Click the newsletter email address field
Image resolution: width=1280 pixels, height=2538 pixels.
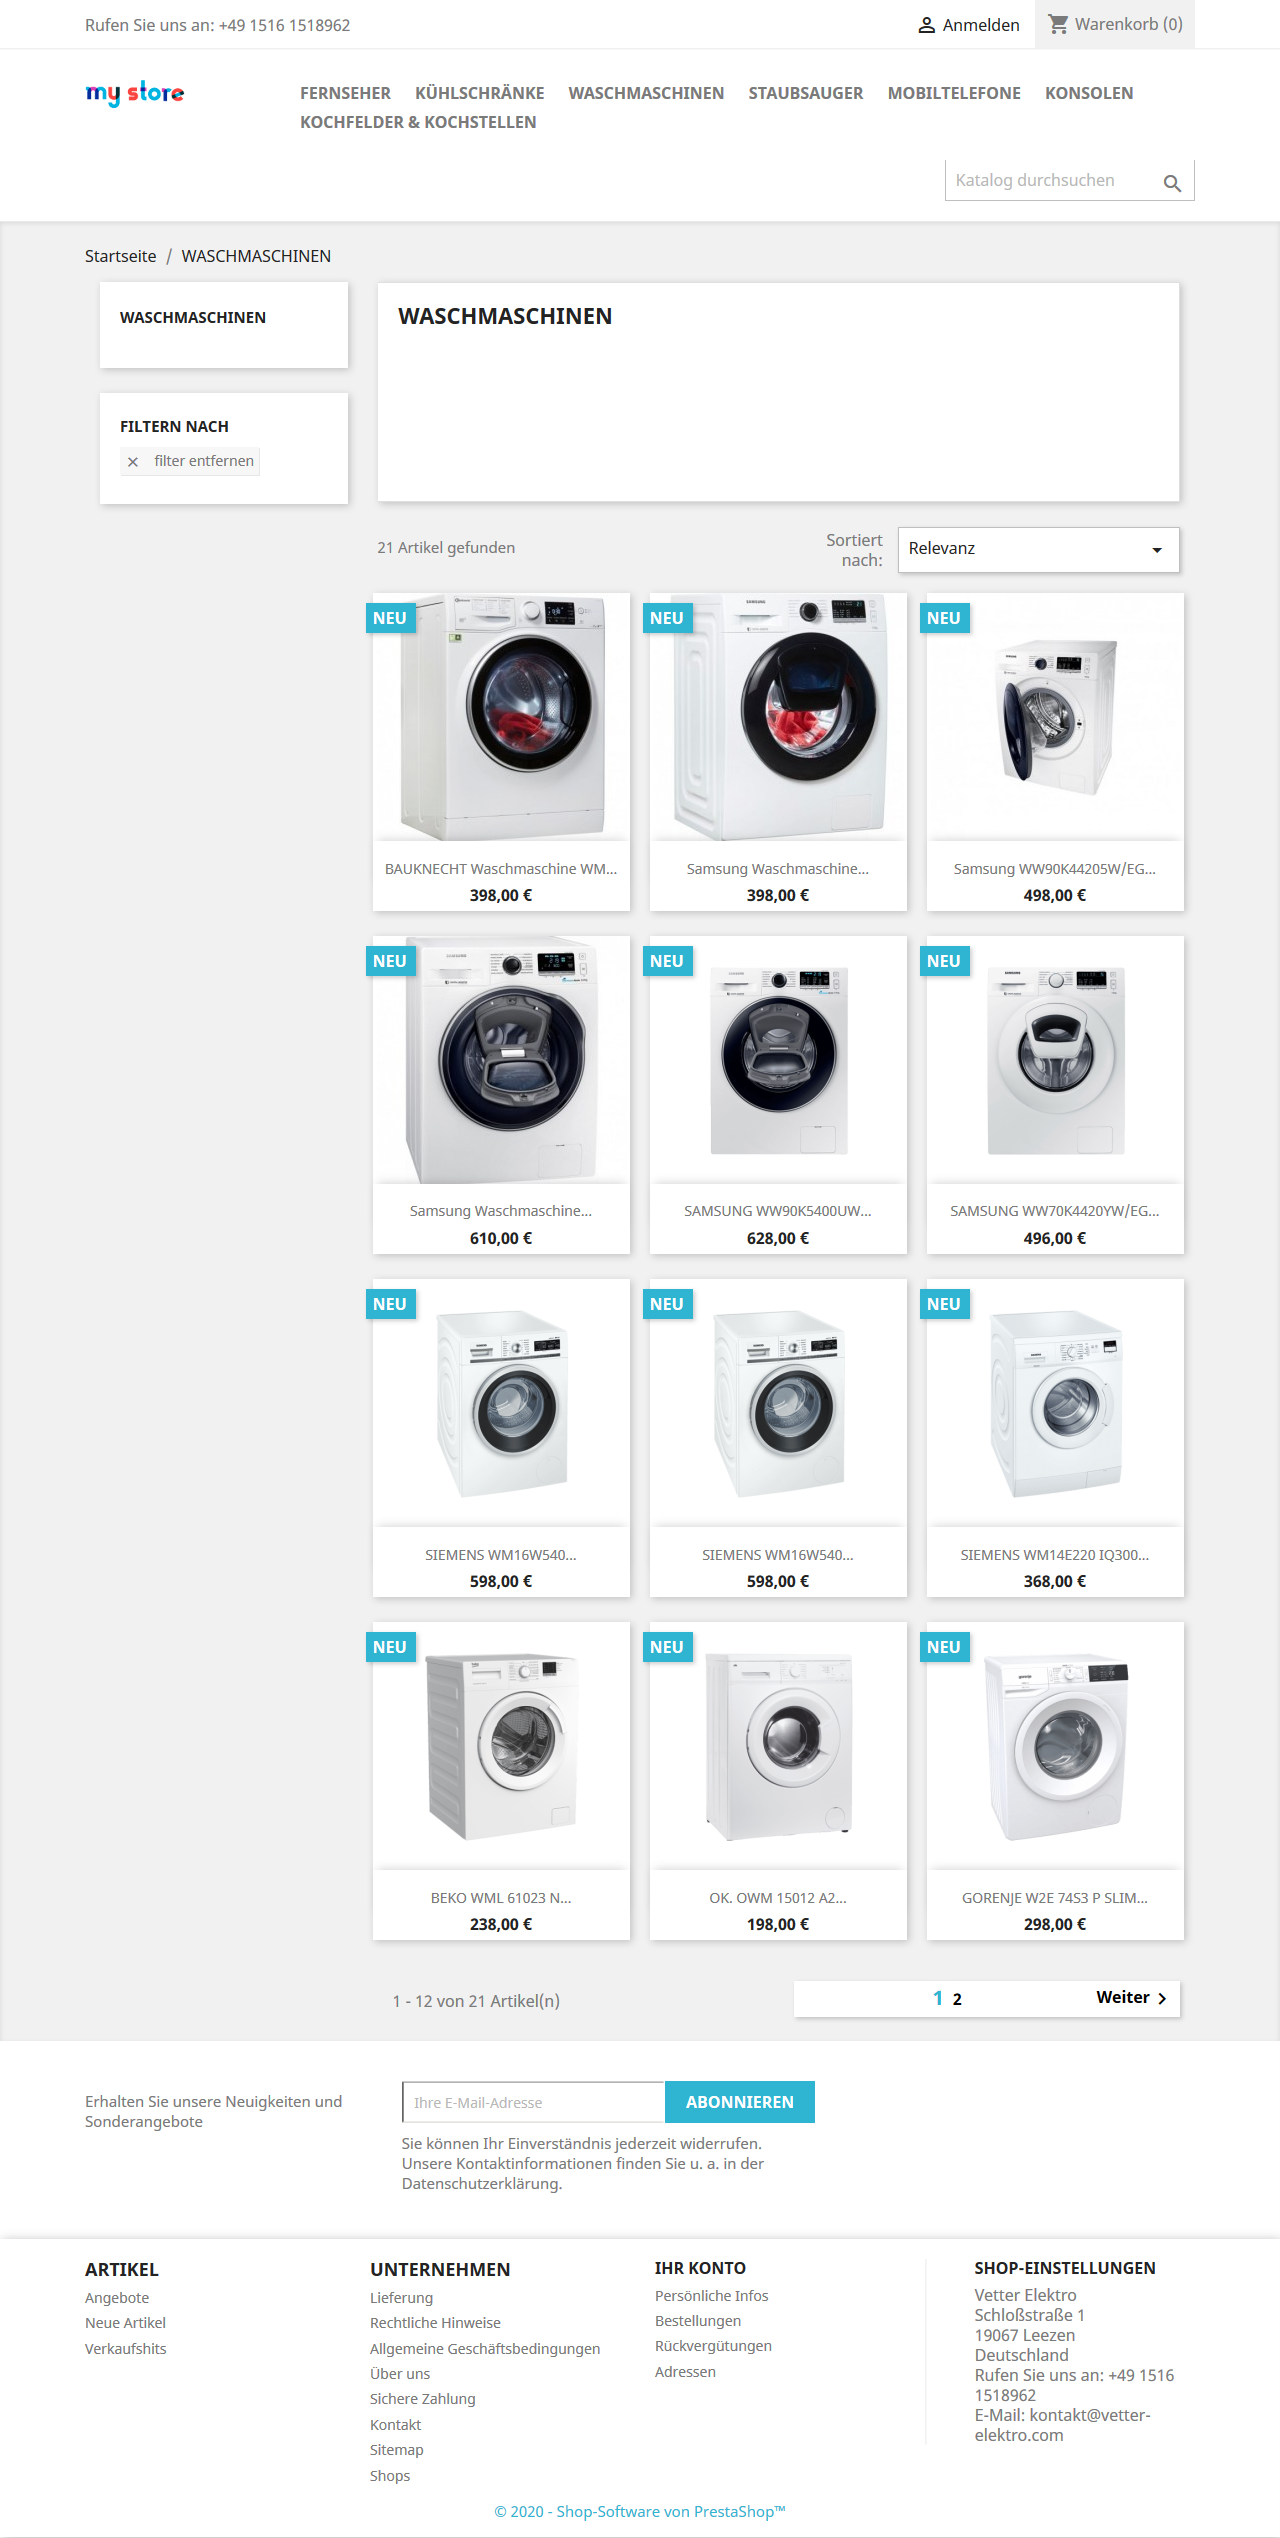534,2102
